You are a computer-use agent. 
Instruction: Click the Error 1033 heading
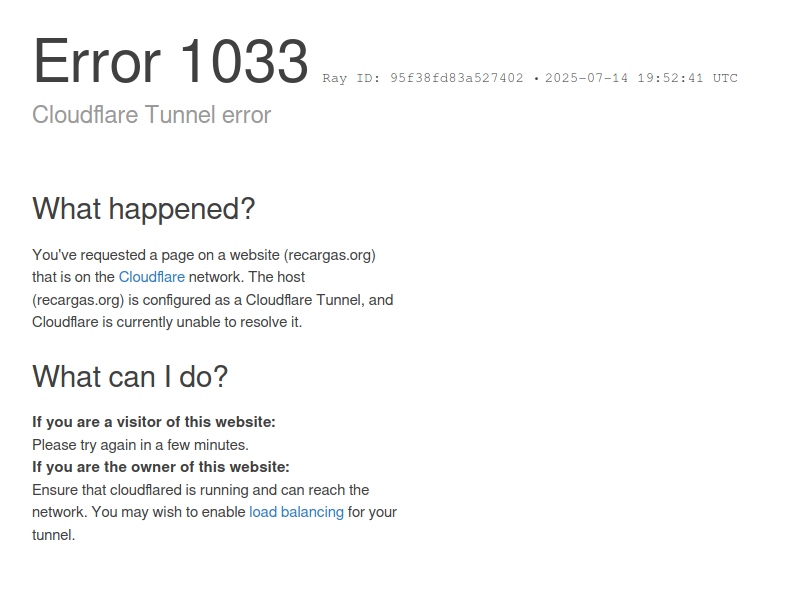170,61
